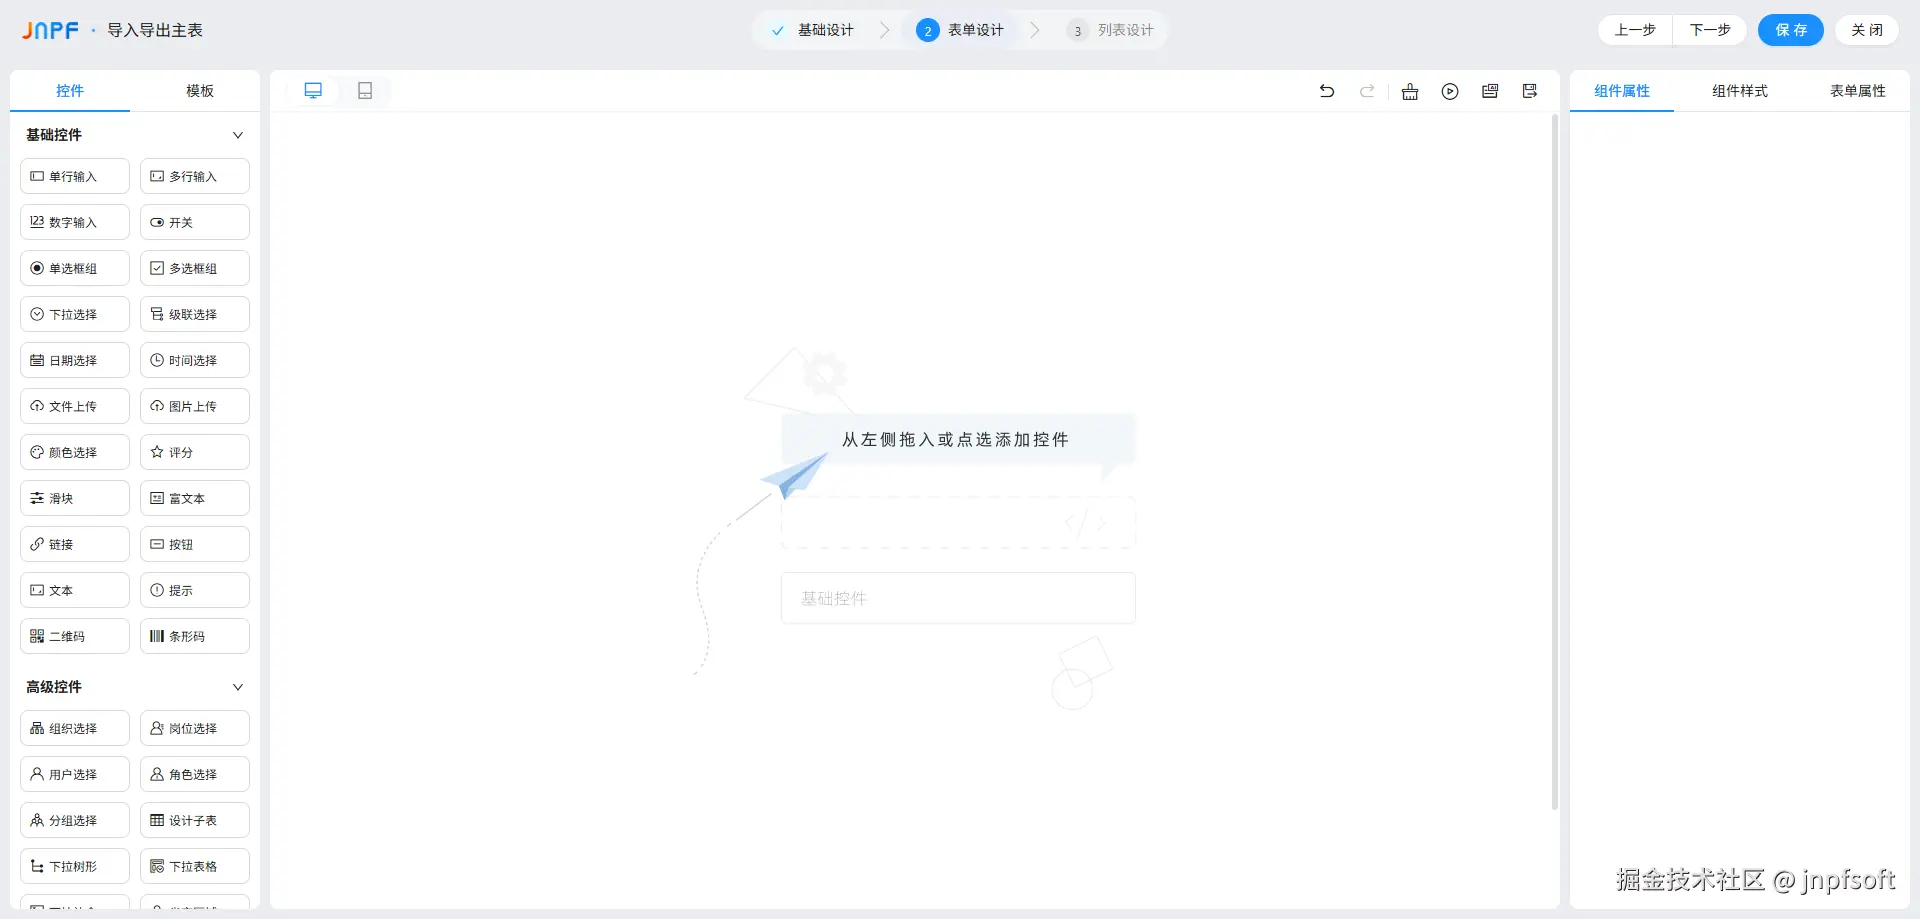Insert the 角色选择 control
This screenshot has height=919, width=1920.
195,774
